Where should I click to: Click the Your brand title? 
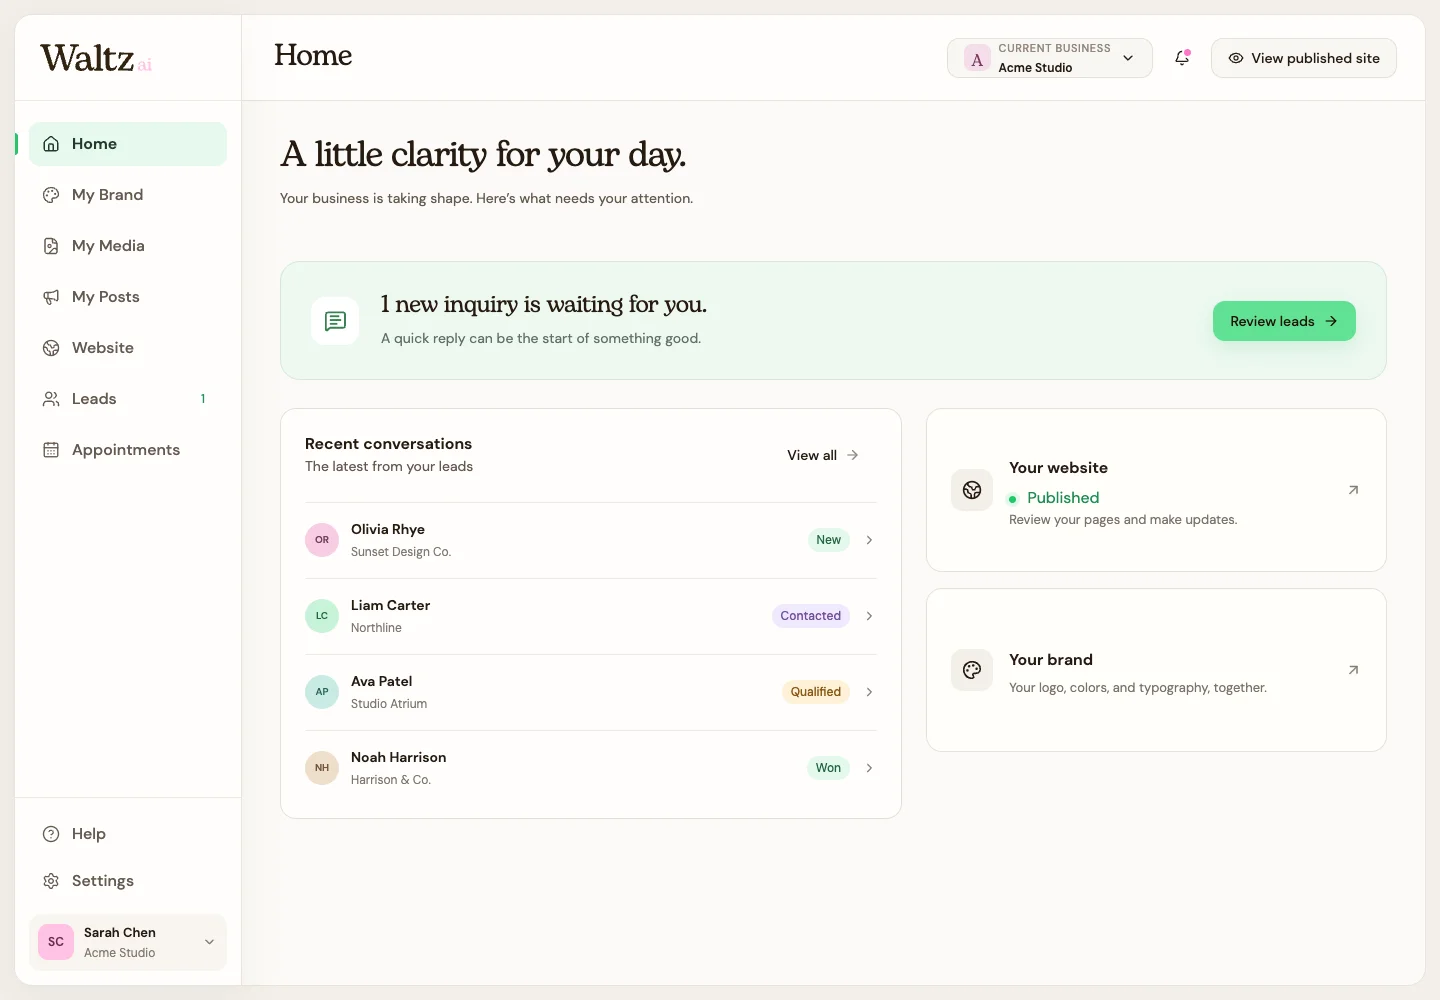click(x=1051, y=660)
